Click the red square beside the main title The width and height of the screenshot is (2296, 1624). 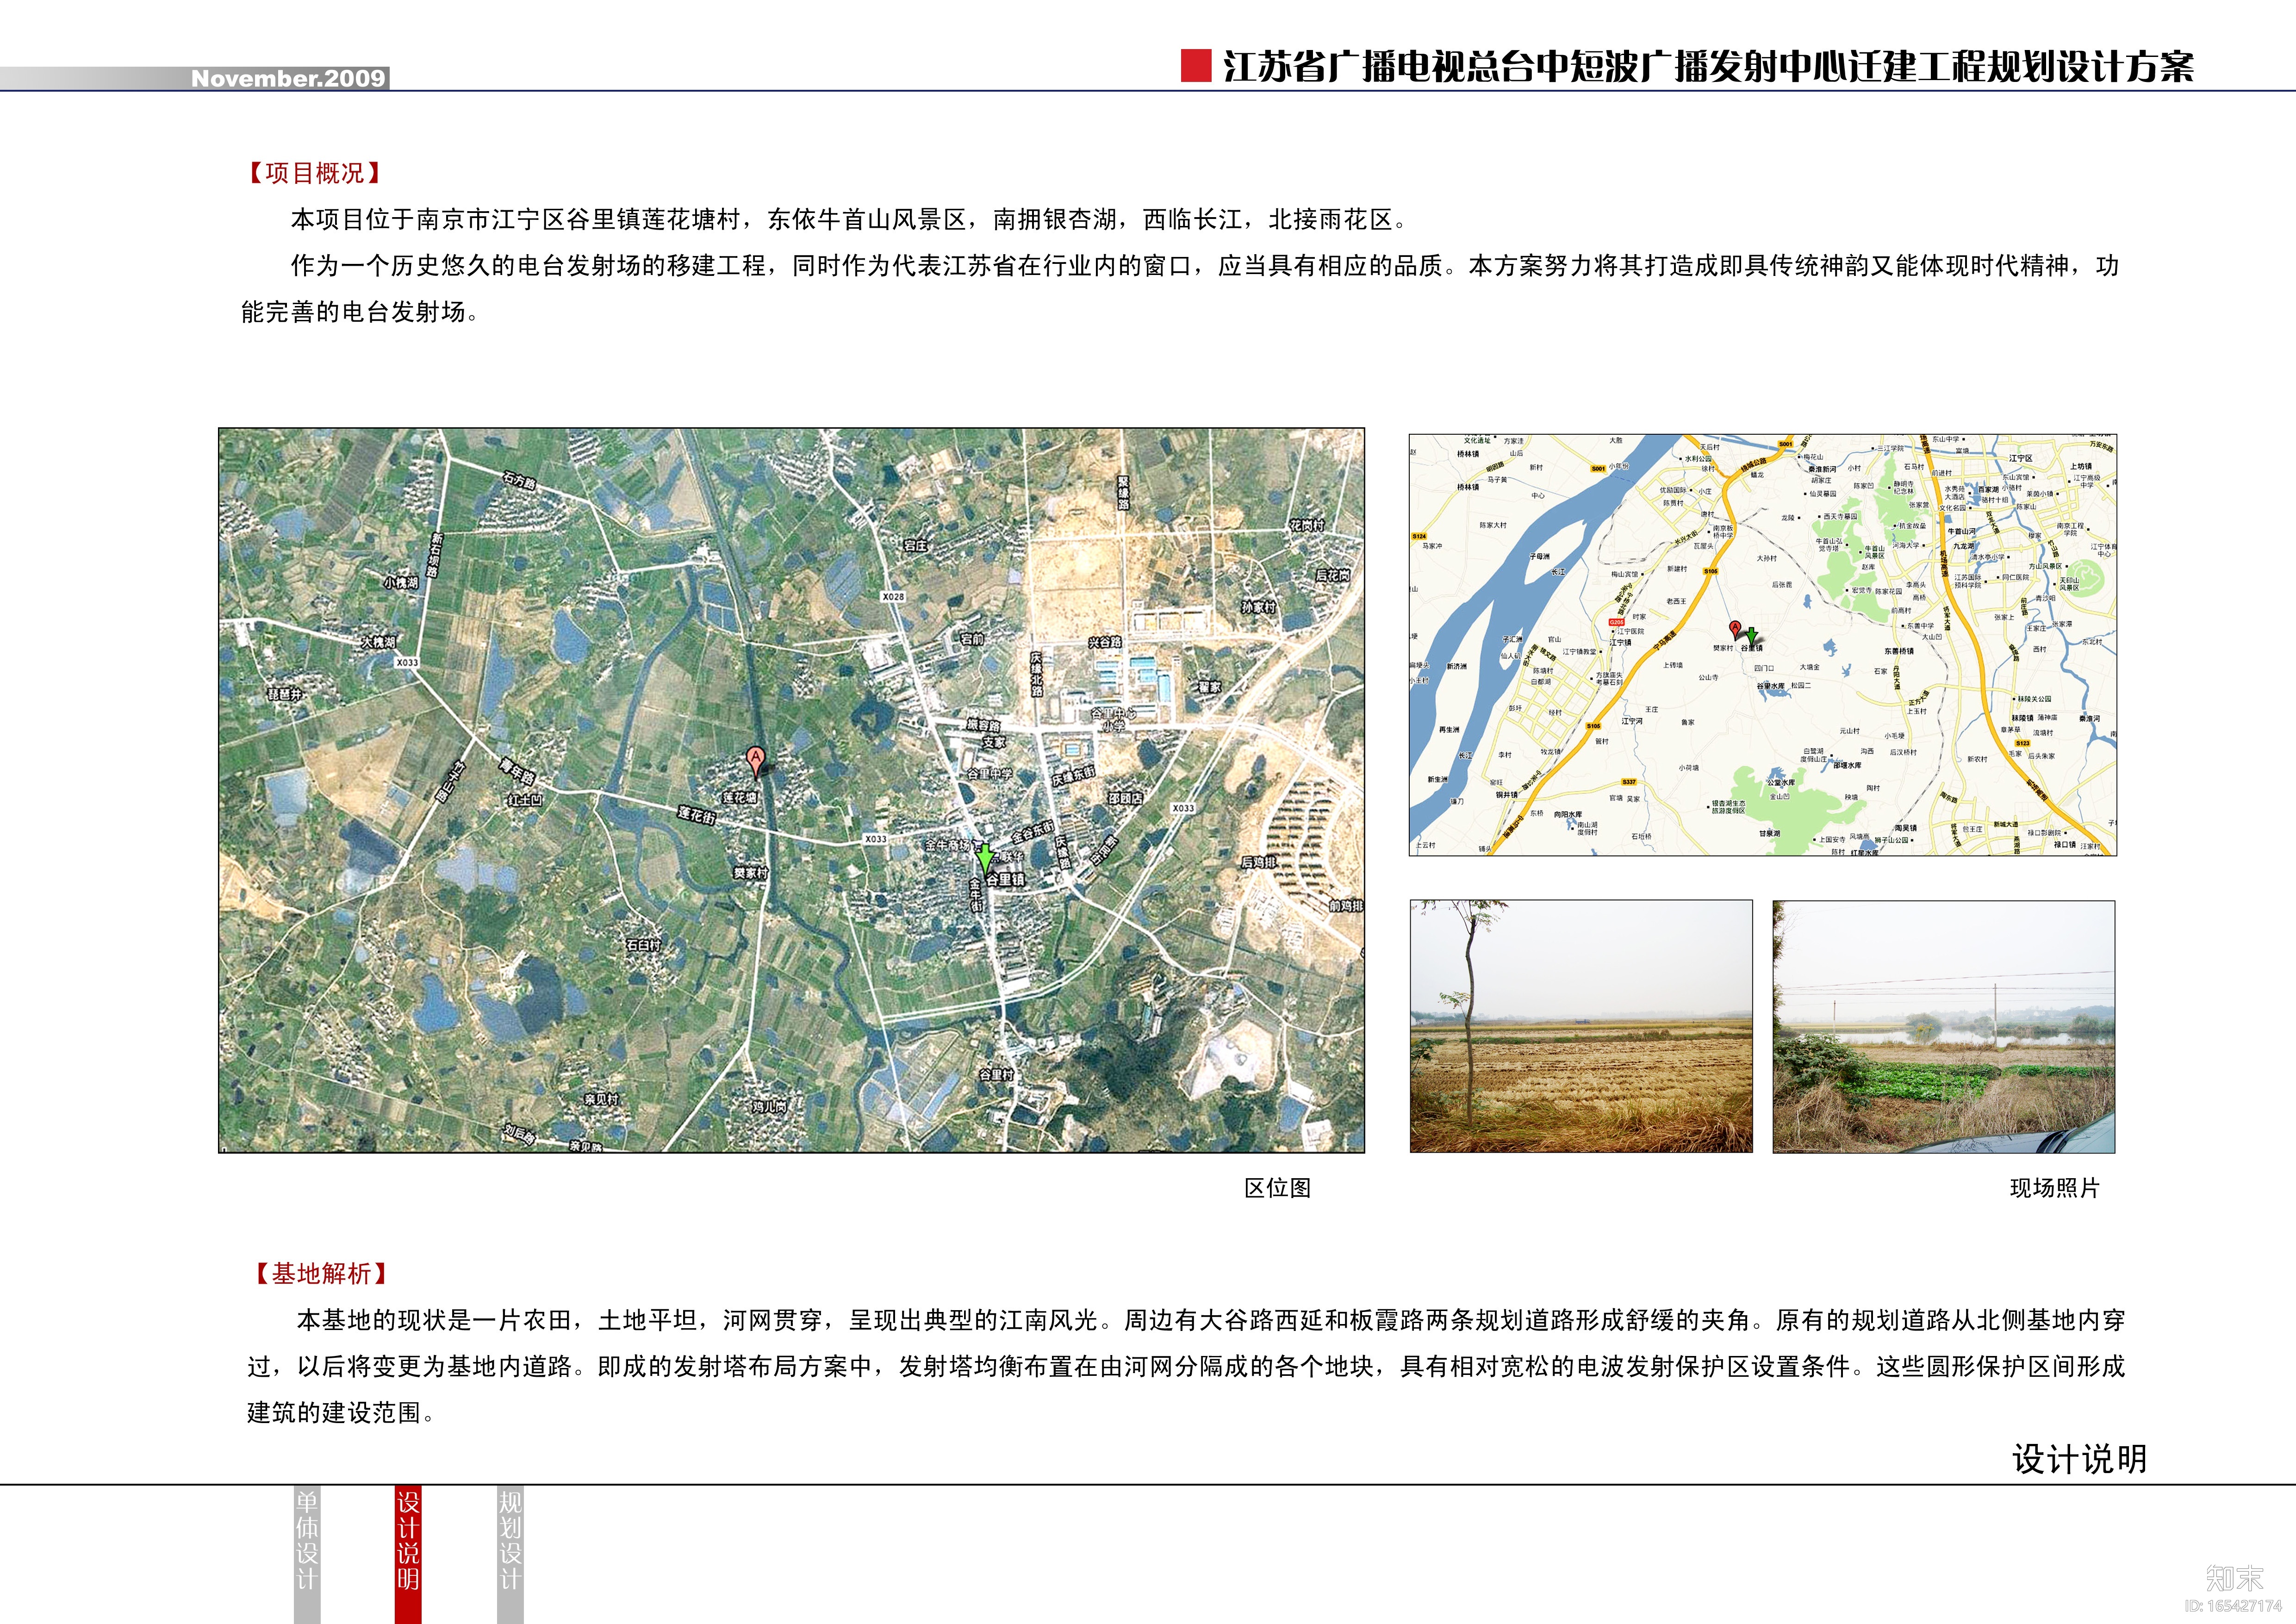tap(1196, 66)
